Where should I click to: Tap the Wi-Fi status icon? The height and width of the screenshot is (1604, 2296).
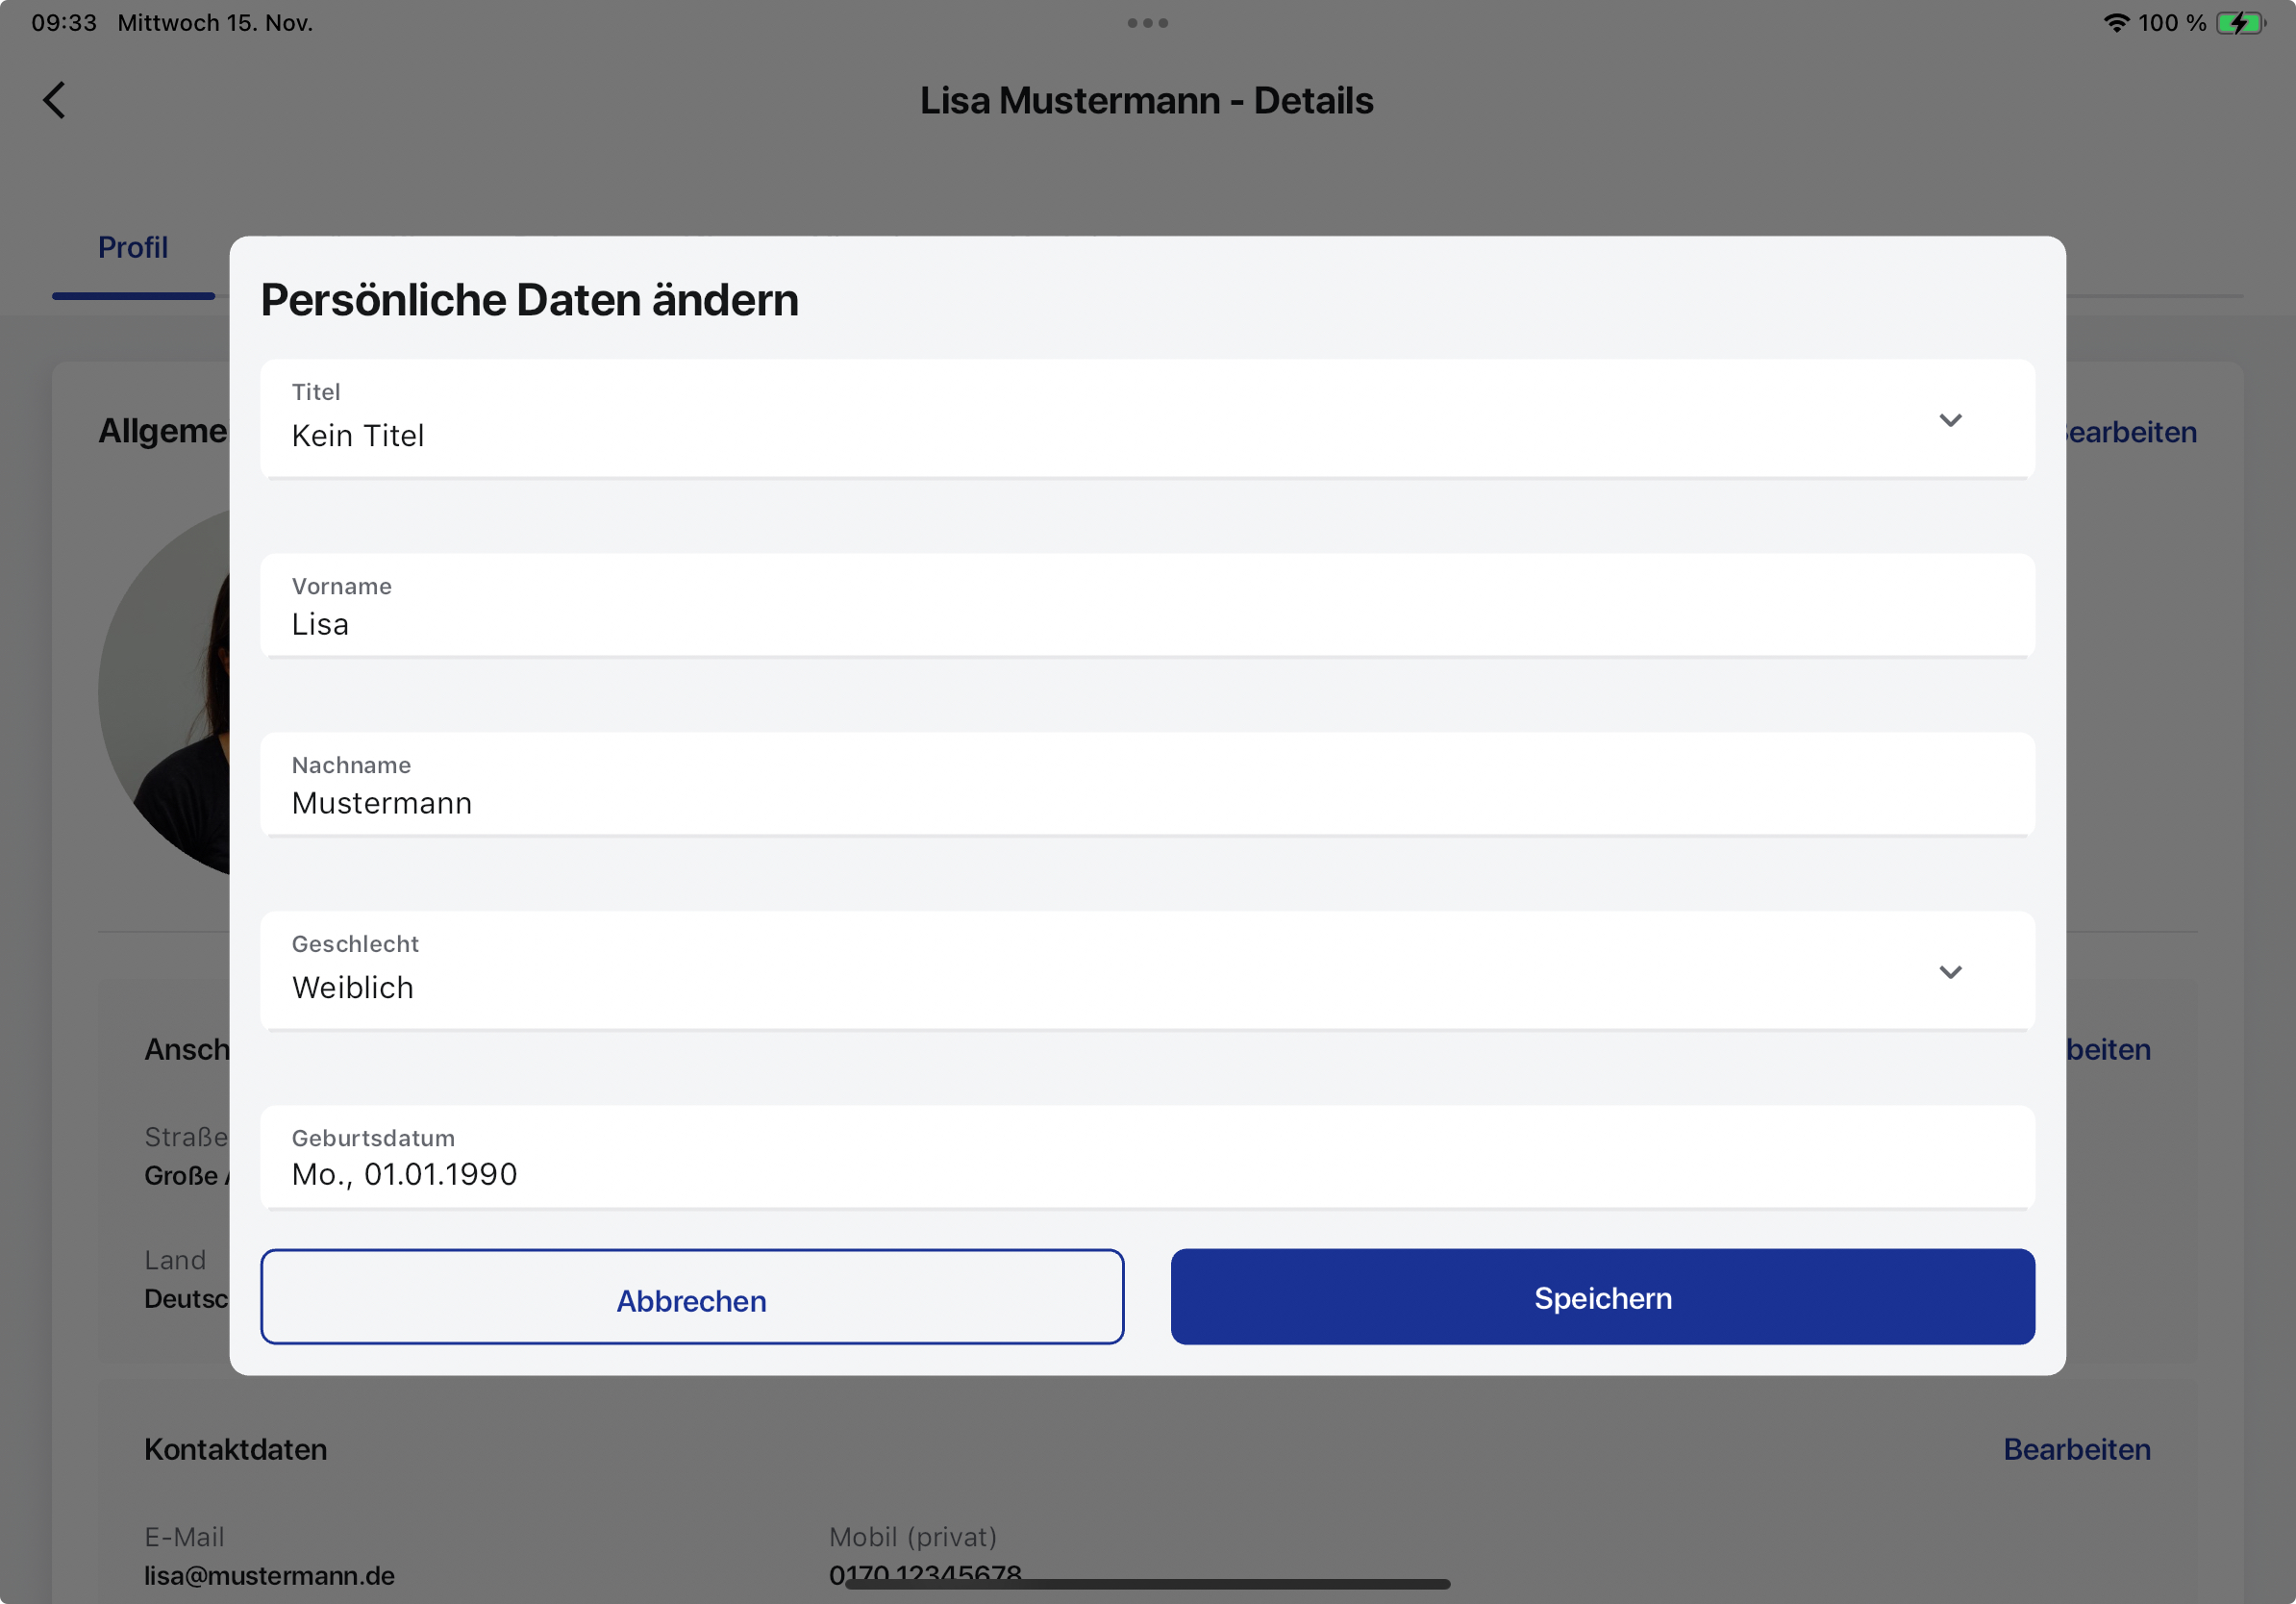[x=2116, y=23]
